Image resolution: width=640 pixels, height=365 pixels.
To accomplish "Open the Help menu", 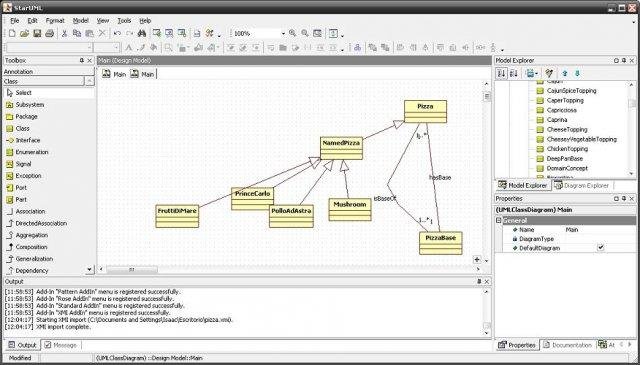I will point(145,20).
